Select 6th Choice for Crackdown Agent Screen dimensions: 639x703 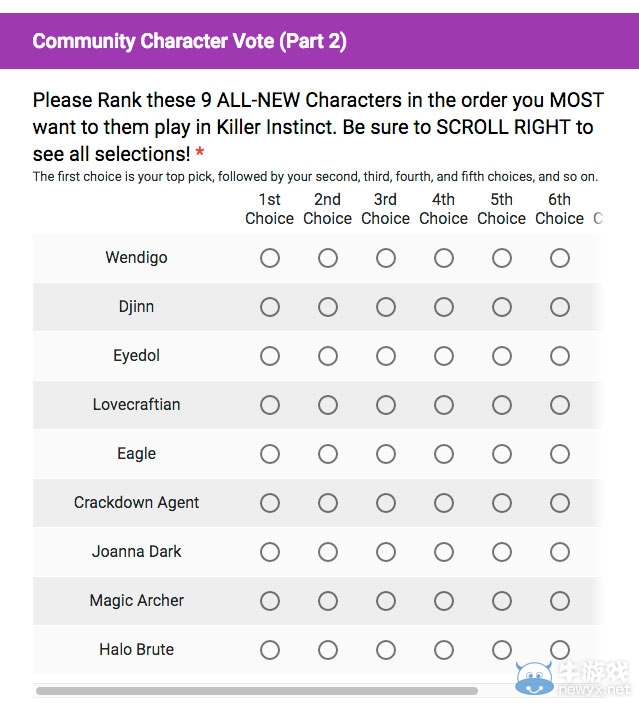[560, 503]
